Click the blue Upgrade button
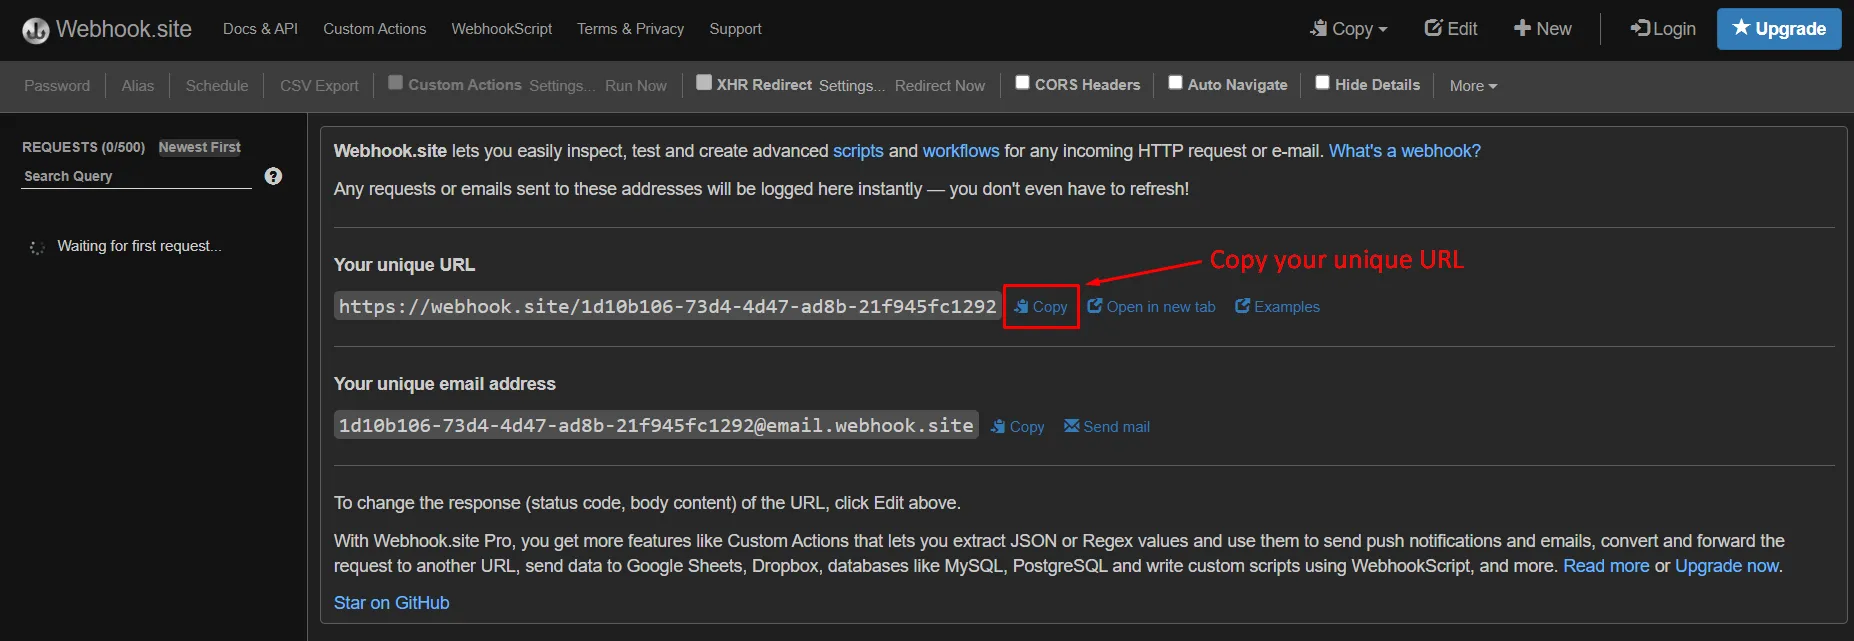Screen dimensions: 1854x641 click(x=1779, y=29)
